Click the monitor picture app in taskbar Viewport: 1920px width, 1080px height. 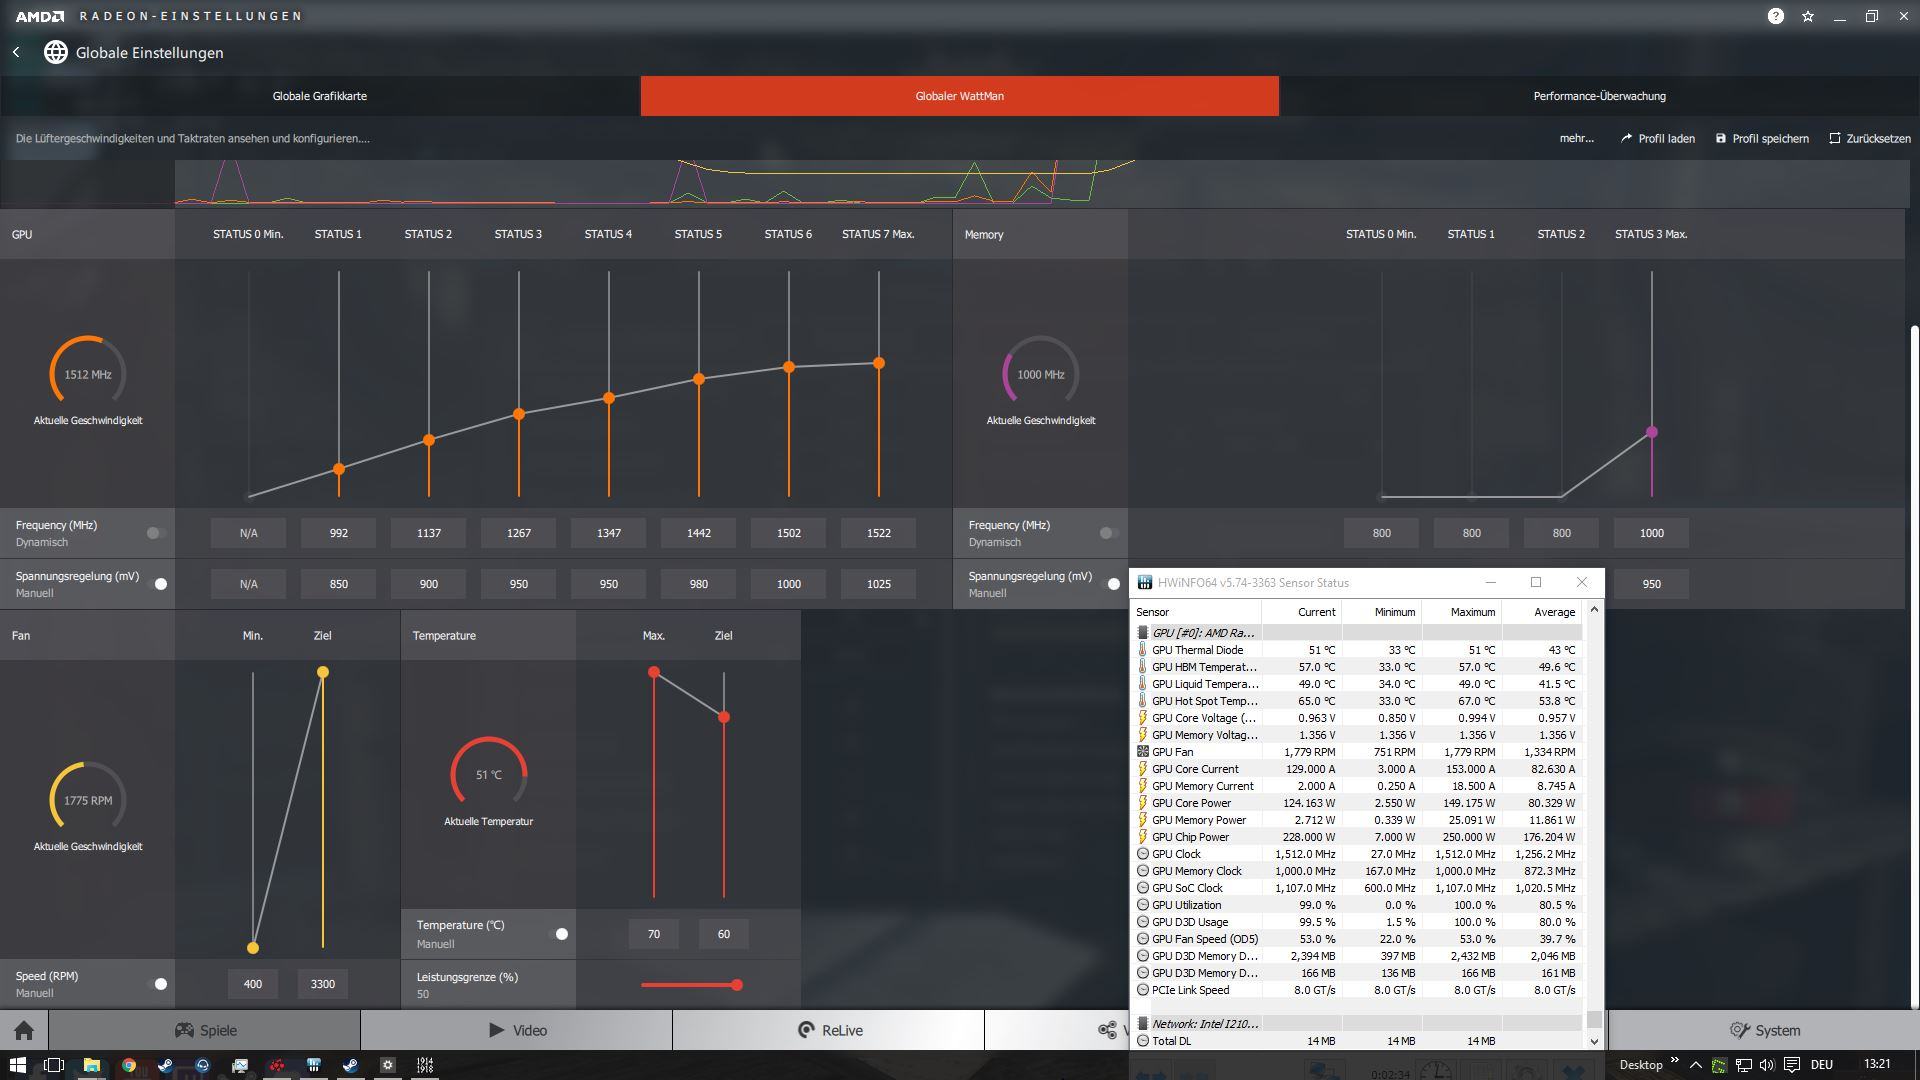click(x=240, y=1065)
